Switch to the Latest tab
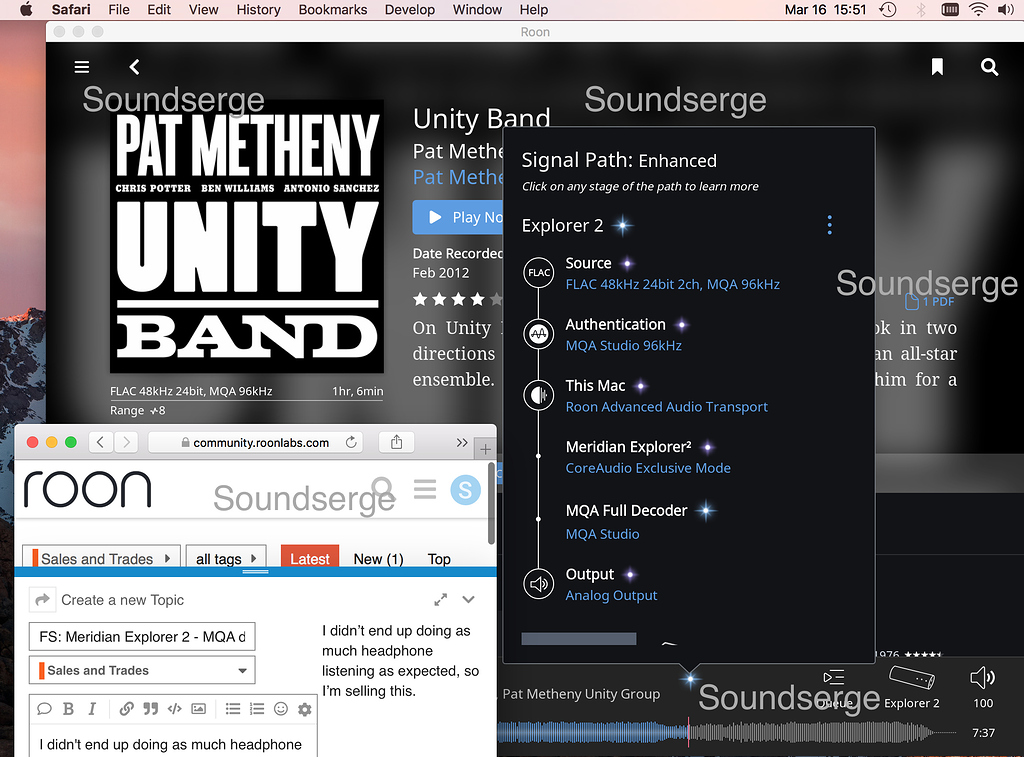This screenshot has height=757, width=1024. 310,559
